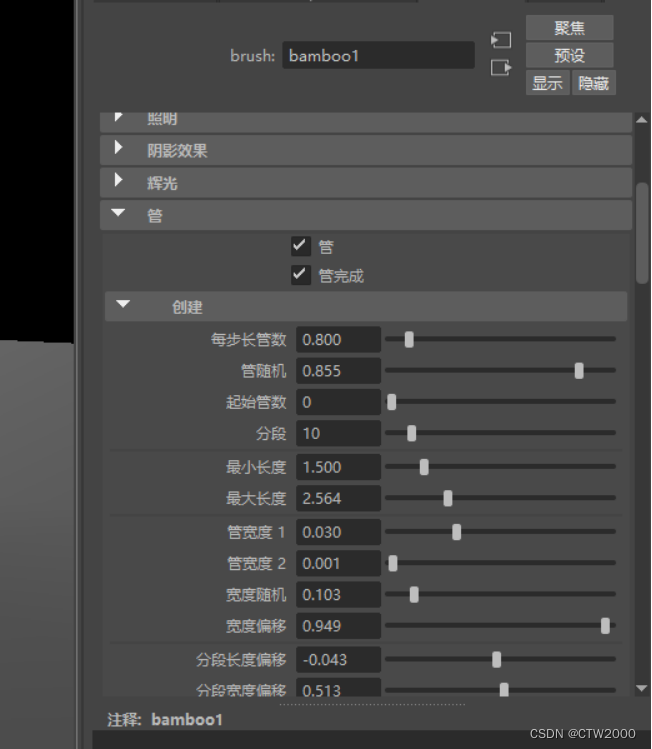652x749 pixels.
Task: Uncheck the 管完成 checkbox
Action: click(x=301, y=275)
